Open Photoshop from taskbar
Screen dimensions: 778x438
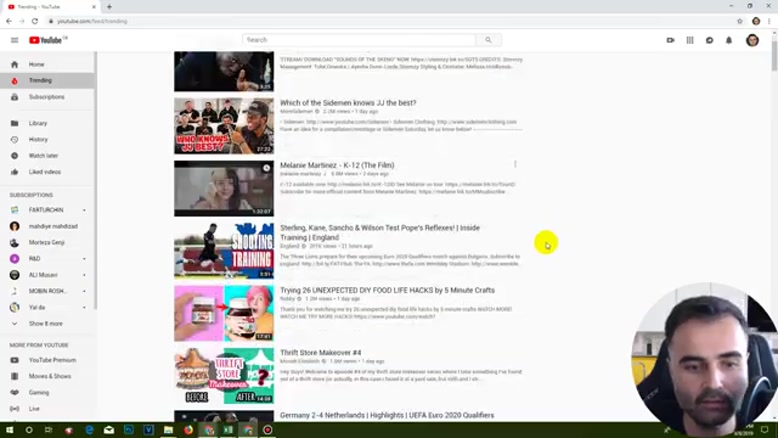pyautogui.click(x=129, y=430)
